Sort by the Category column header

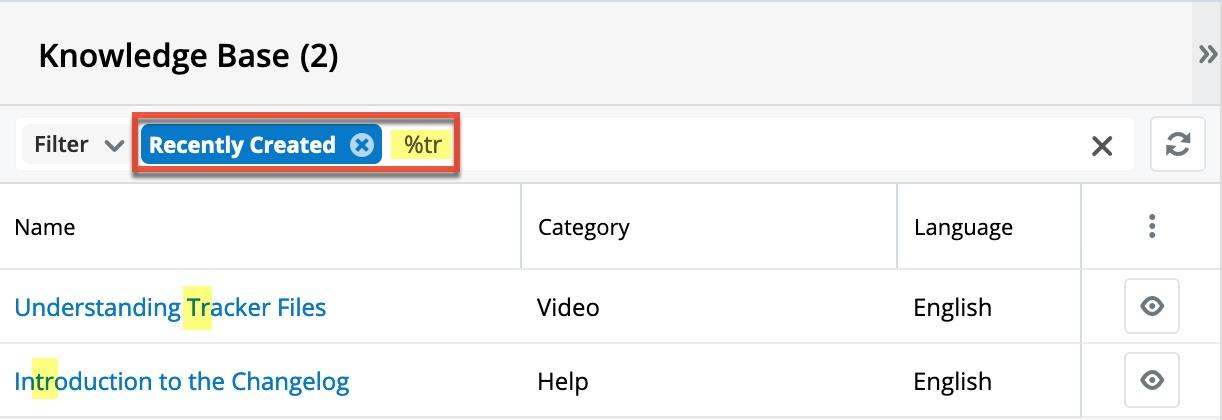pos(583,227)
